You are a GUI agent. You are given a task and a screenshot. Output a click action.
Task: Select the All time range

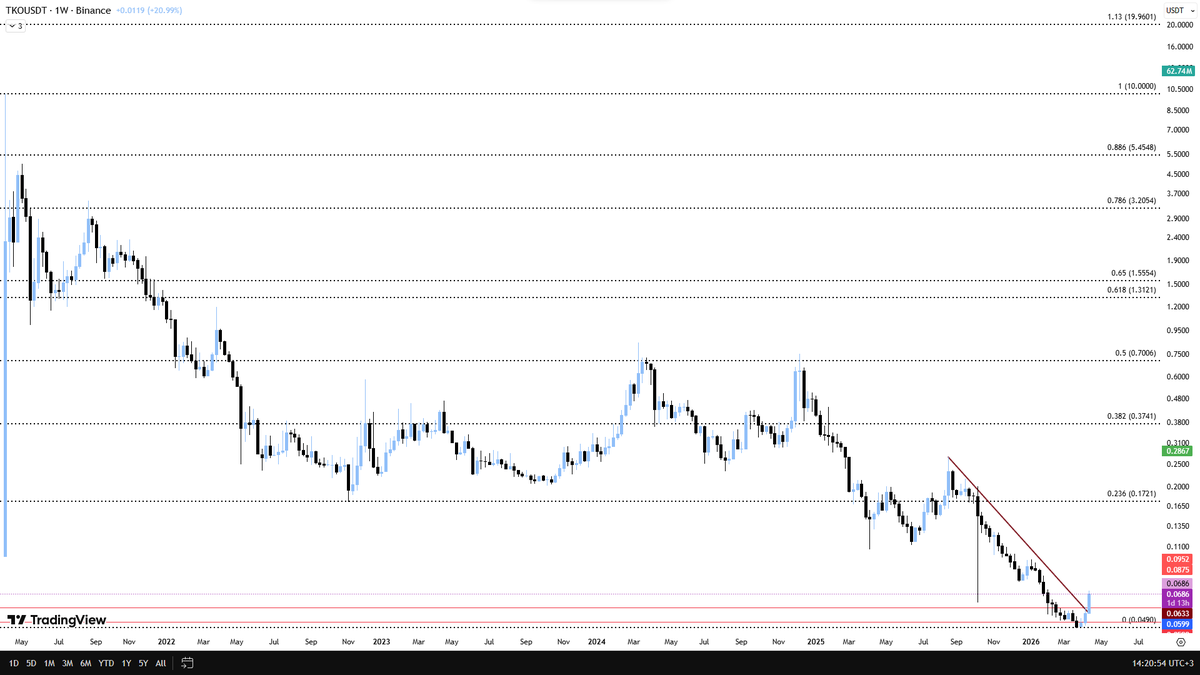point(161,663)
